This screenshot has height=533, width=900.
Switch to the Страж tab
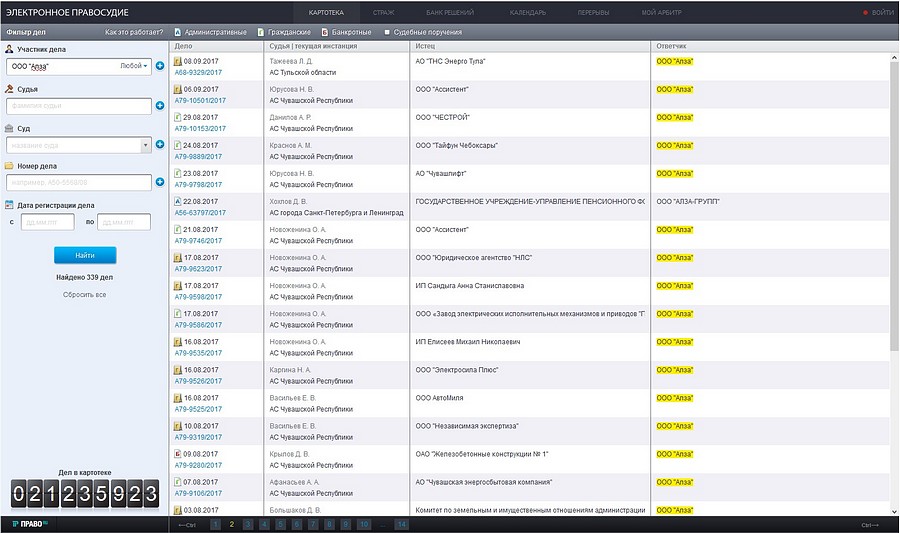(383, 12)
